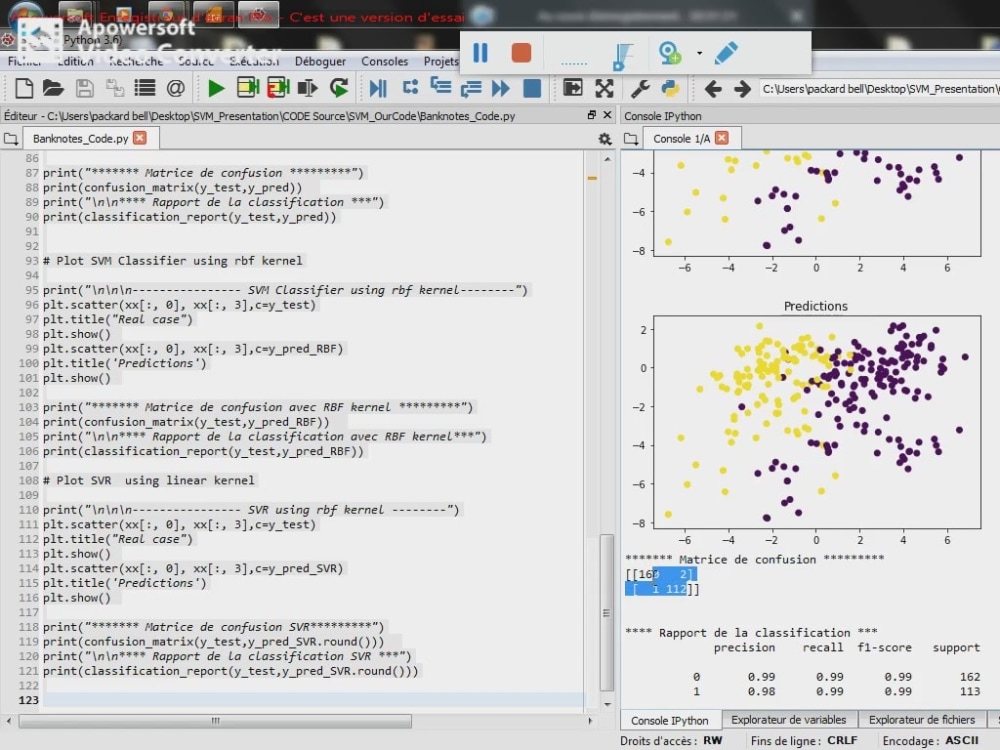Start debugging with the debug file icon
This screenshot has height=750, width=1000.
pyautogui.click(x=378, y=88)
